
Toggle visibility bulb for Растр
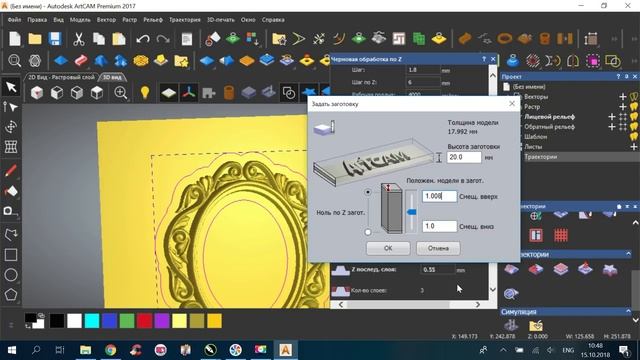634,107
